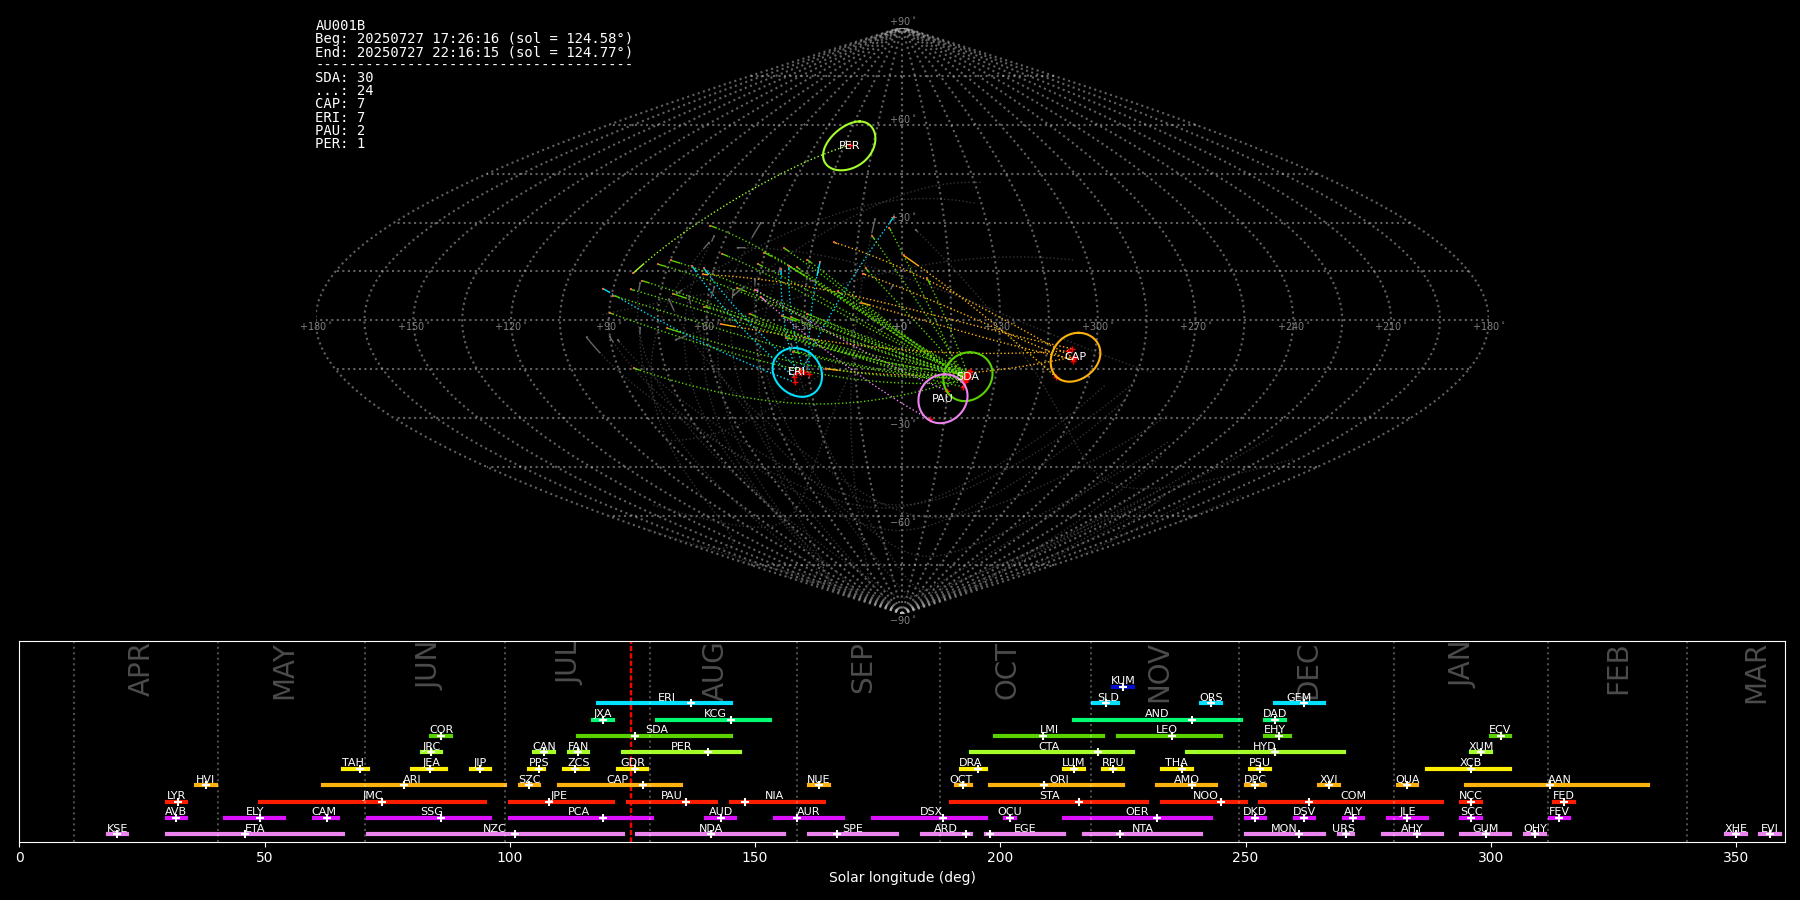Click the red dashed current solar longitude line

coord(631,741)
